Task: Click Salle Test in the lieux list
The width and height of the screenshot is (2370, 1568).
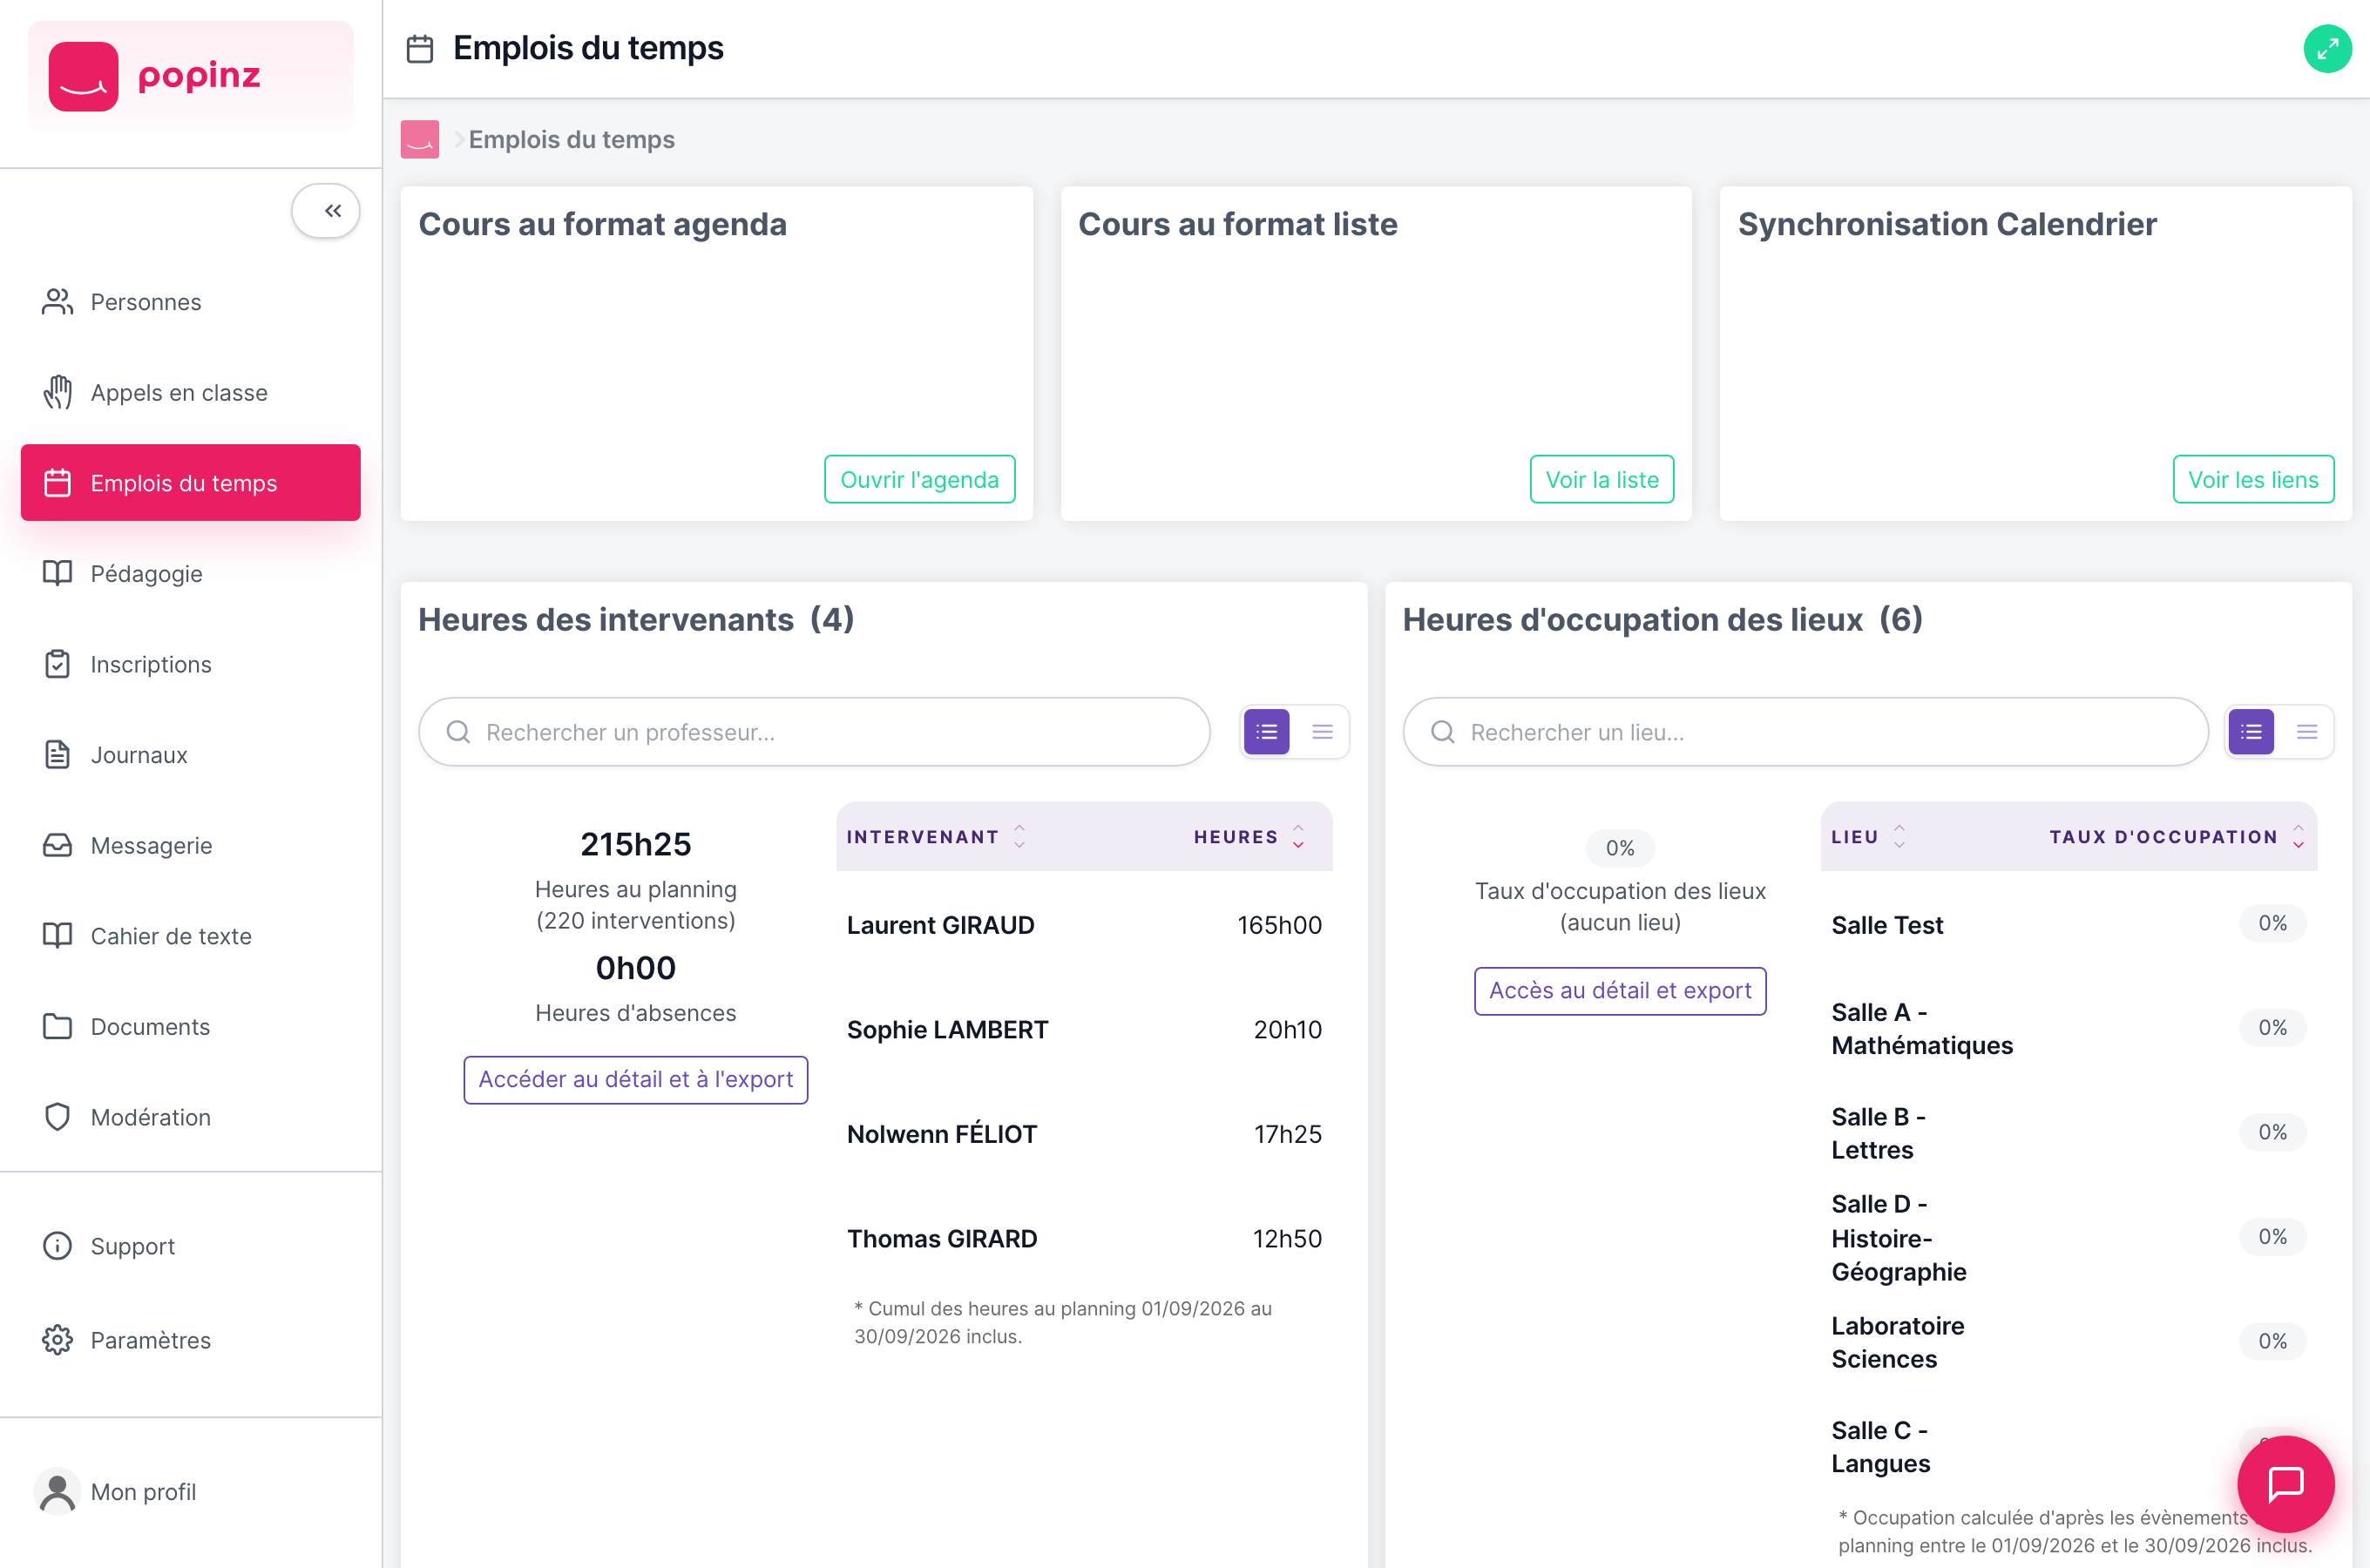Action: [x=1887, y=925]
